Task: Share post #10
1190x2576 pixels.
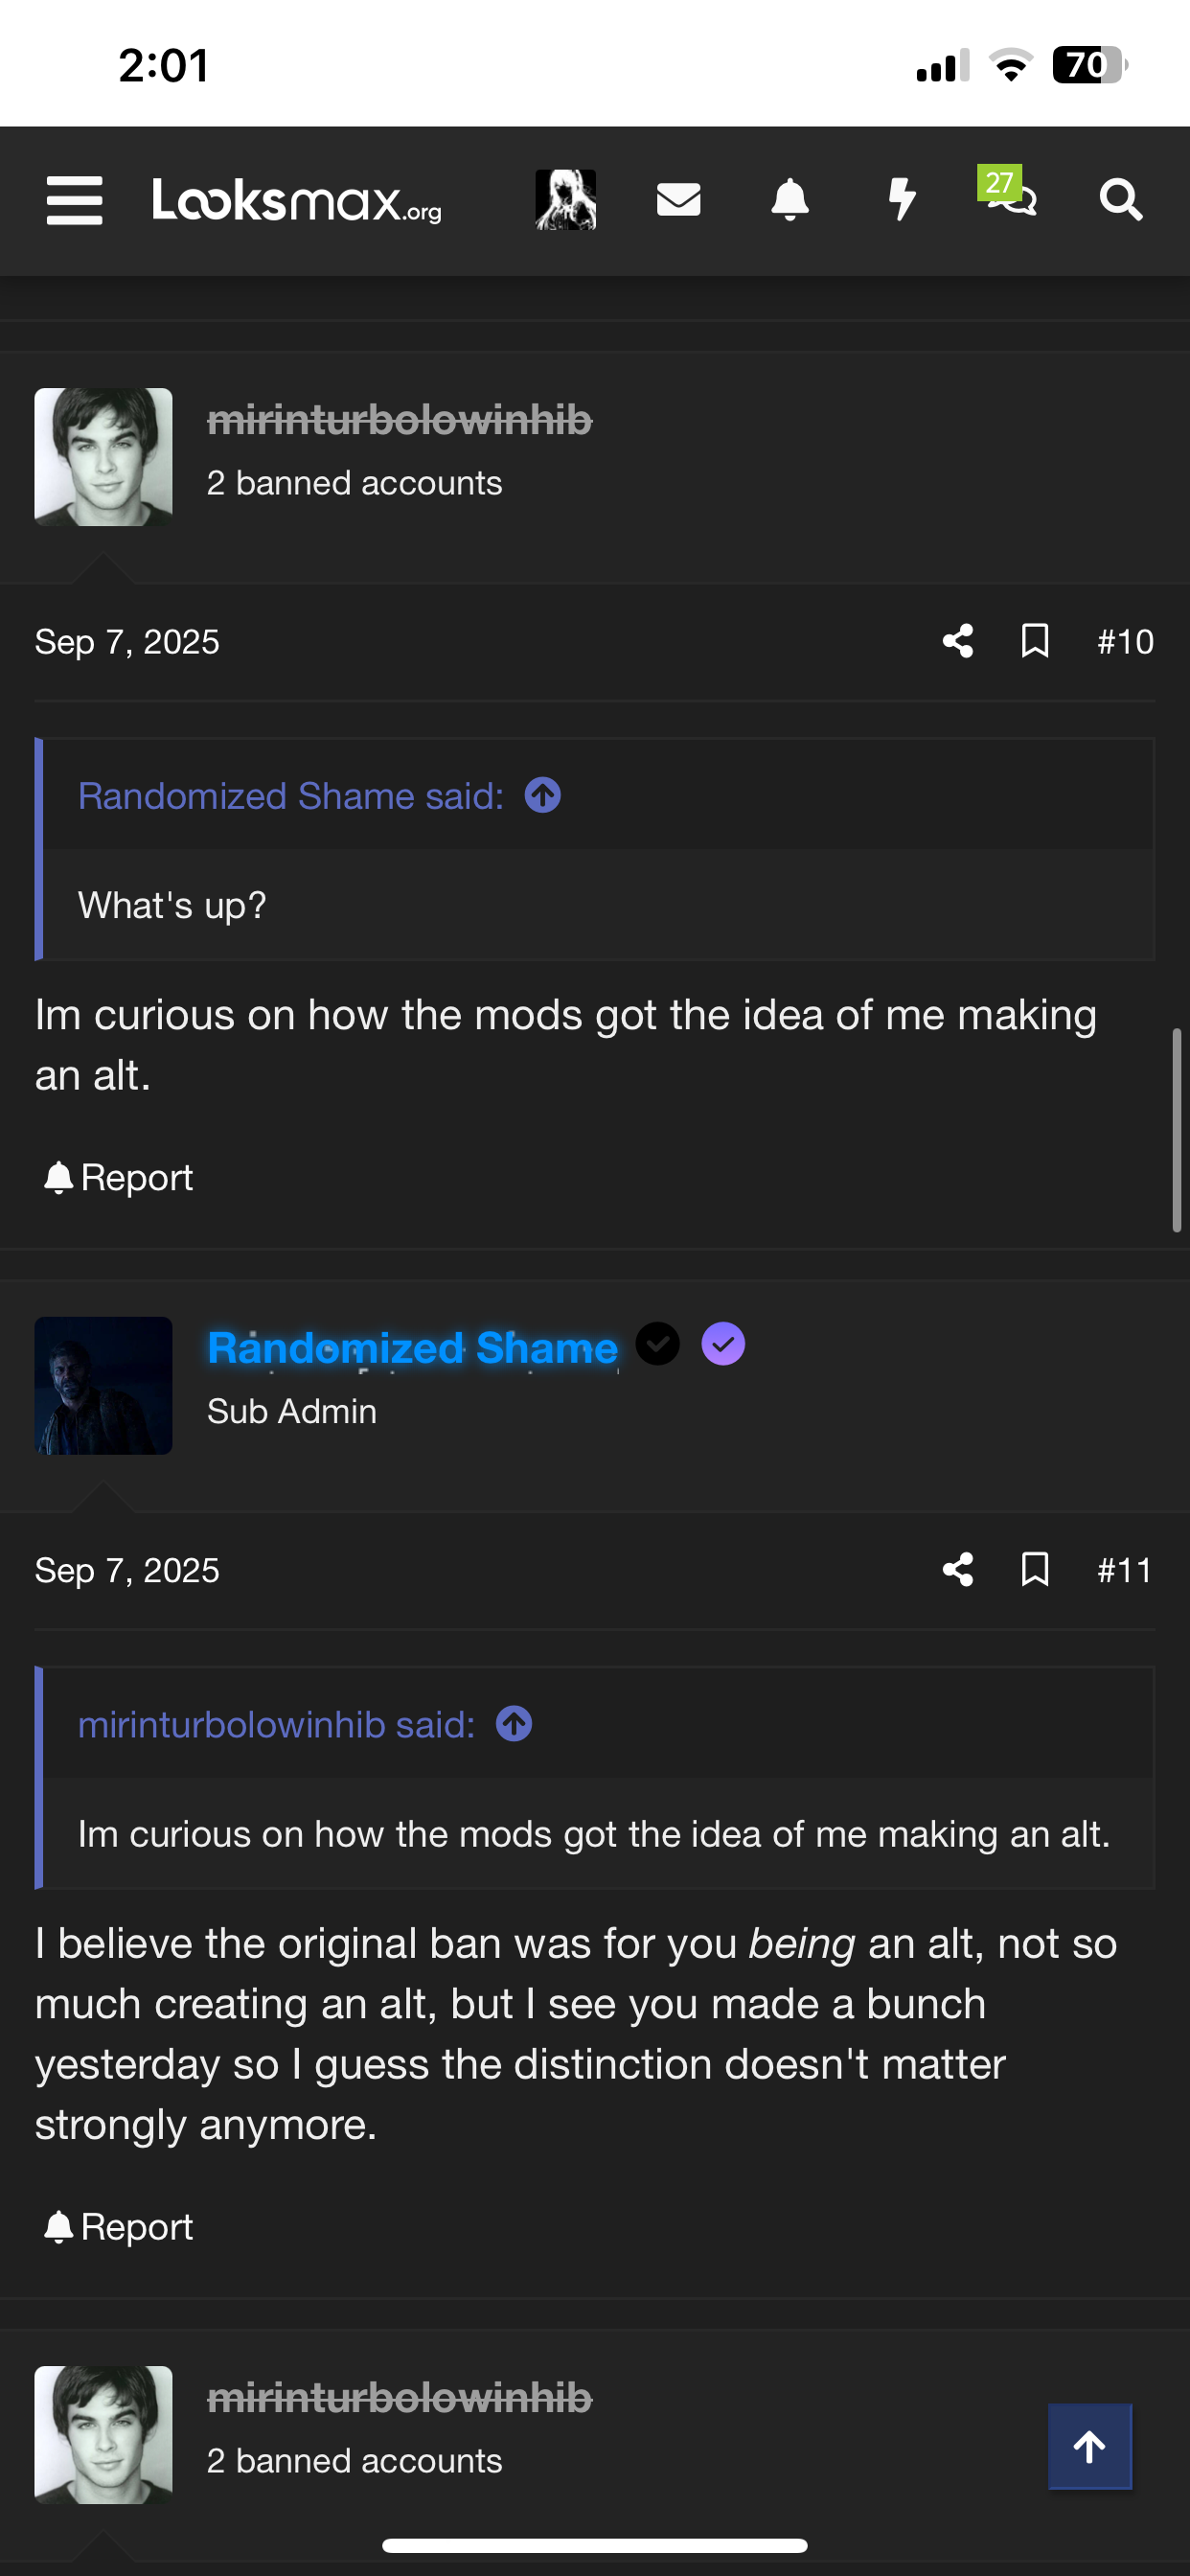Action: [x=958, y=641]
